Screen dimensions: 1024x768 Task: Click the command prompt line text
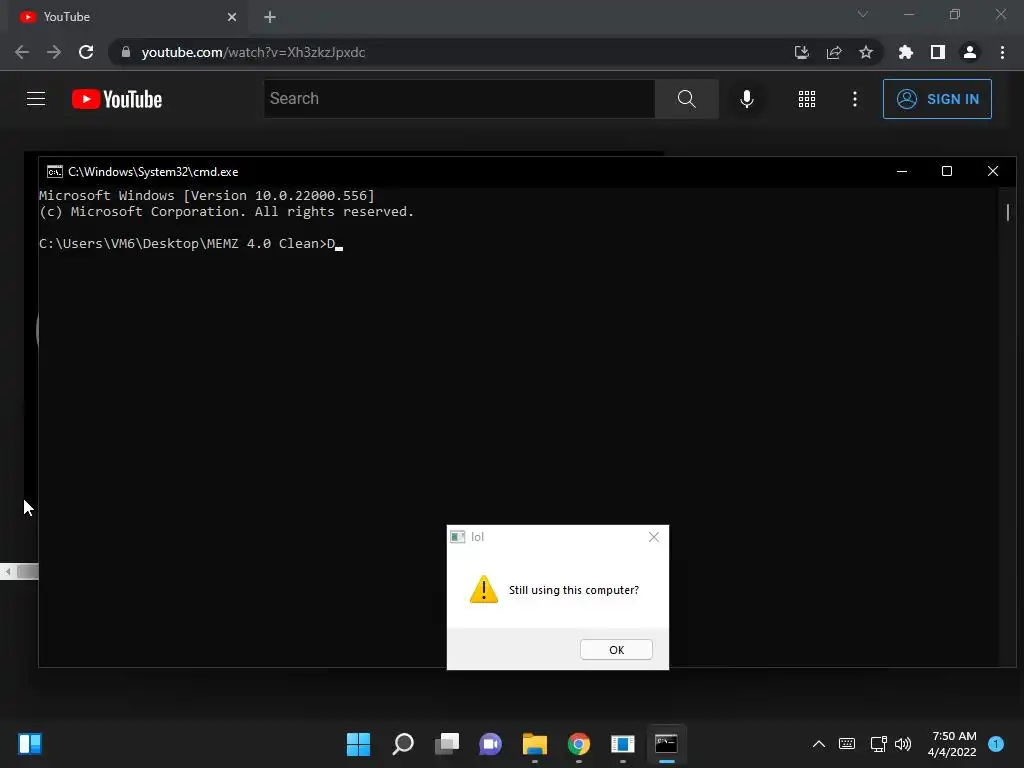[x=191, y=244]
